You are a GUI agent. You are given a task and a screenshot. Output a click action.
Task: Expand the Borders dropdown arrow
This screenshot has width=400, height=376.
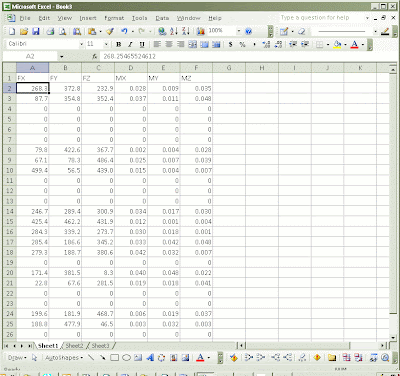328,44
